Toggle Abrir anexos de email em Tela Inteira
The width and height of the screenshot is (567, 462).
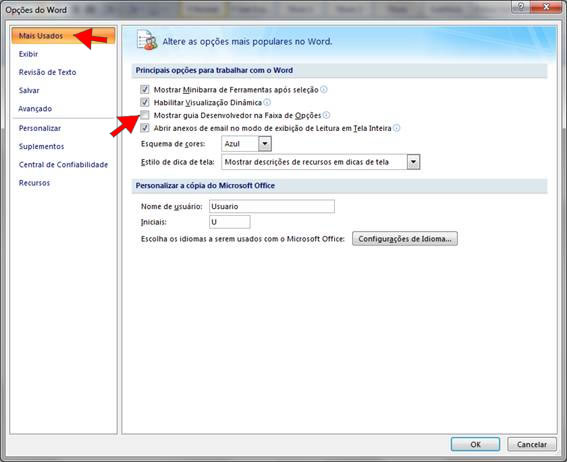pos(145,128)
